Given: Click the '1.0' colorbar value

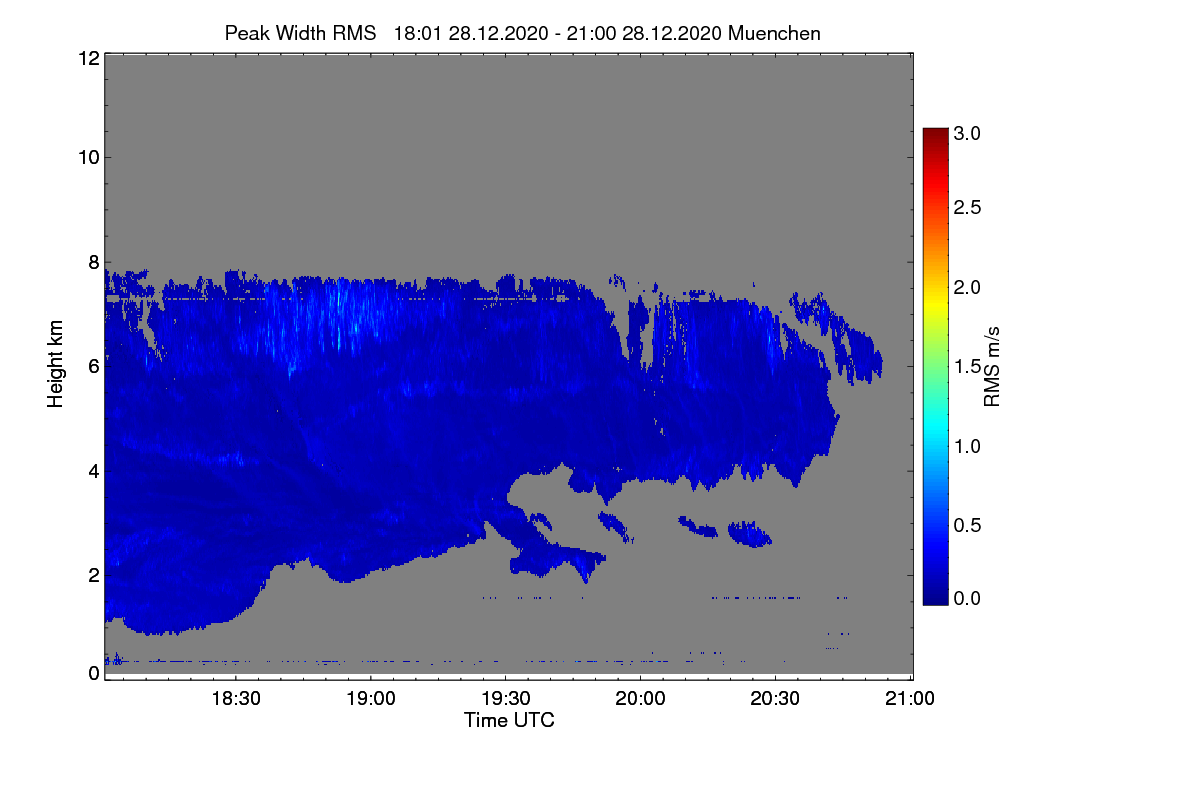Looking at the screenshot, I should 968,446.
